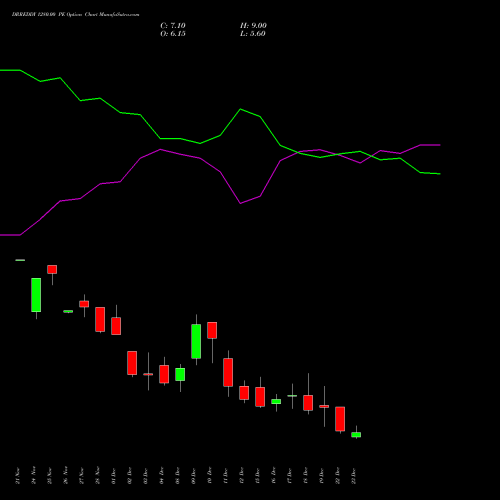Click the low value L: 5.60
The width and height of the screenshot is (500, 500).
click(253, 34)
